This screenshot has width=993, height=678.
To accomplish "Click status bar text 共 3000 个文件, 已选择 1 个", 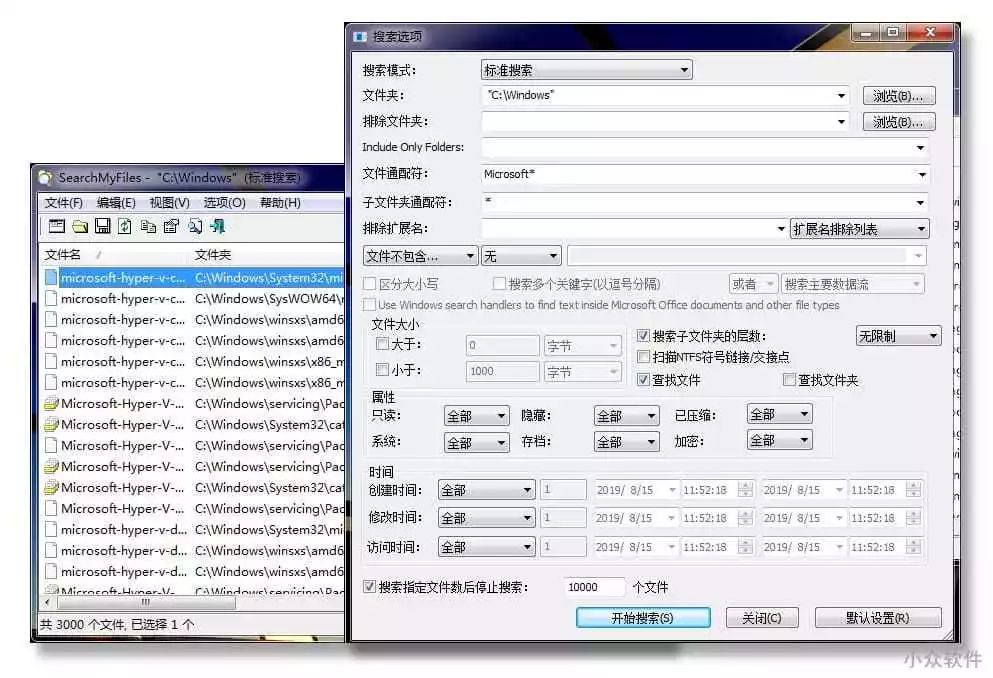I will pyautogui.click(x=117, y=624).
